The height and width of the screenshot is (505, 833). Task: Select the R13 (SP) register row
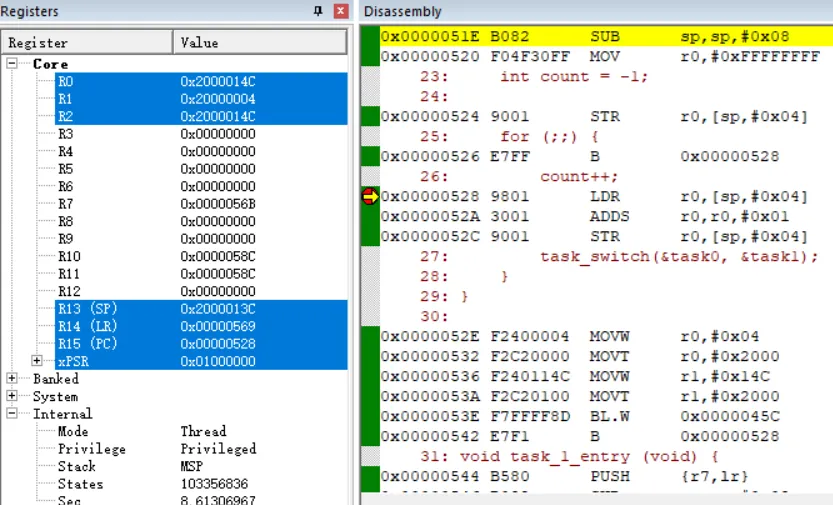click(x=88, y=309)
